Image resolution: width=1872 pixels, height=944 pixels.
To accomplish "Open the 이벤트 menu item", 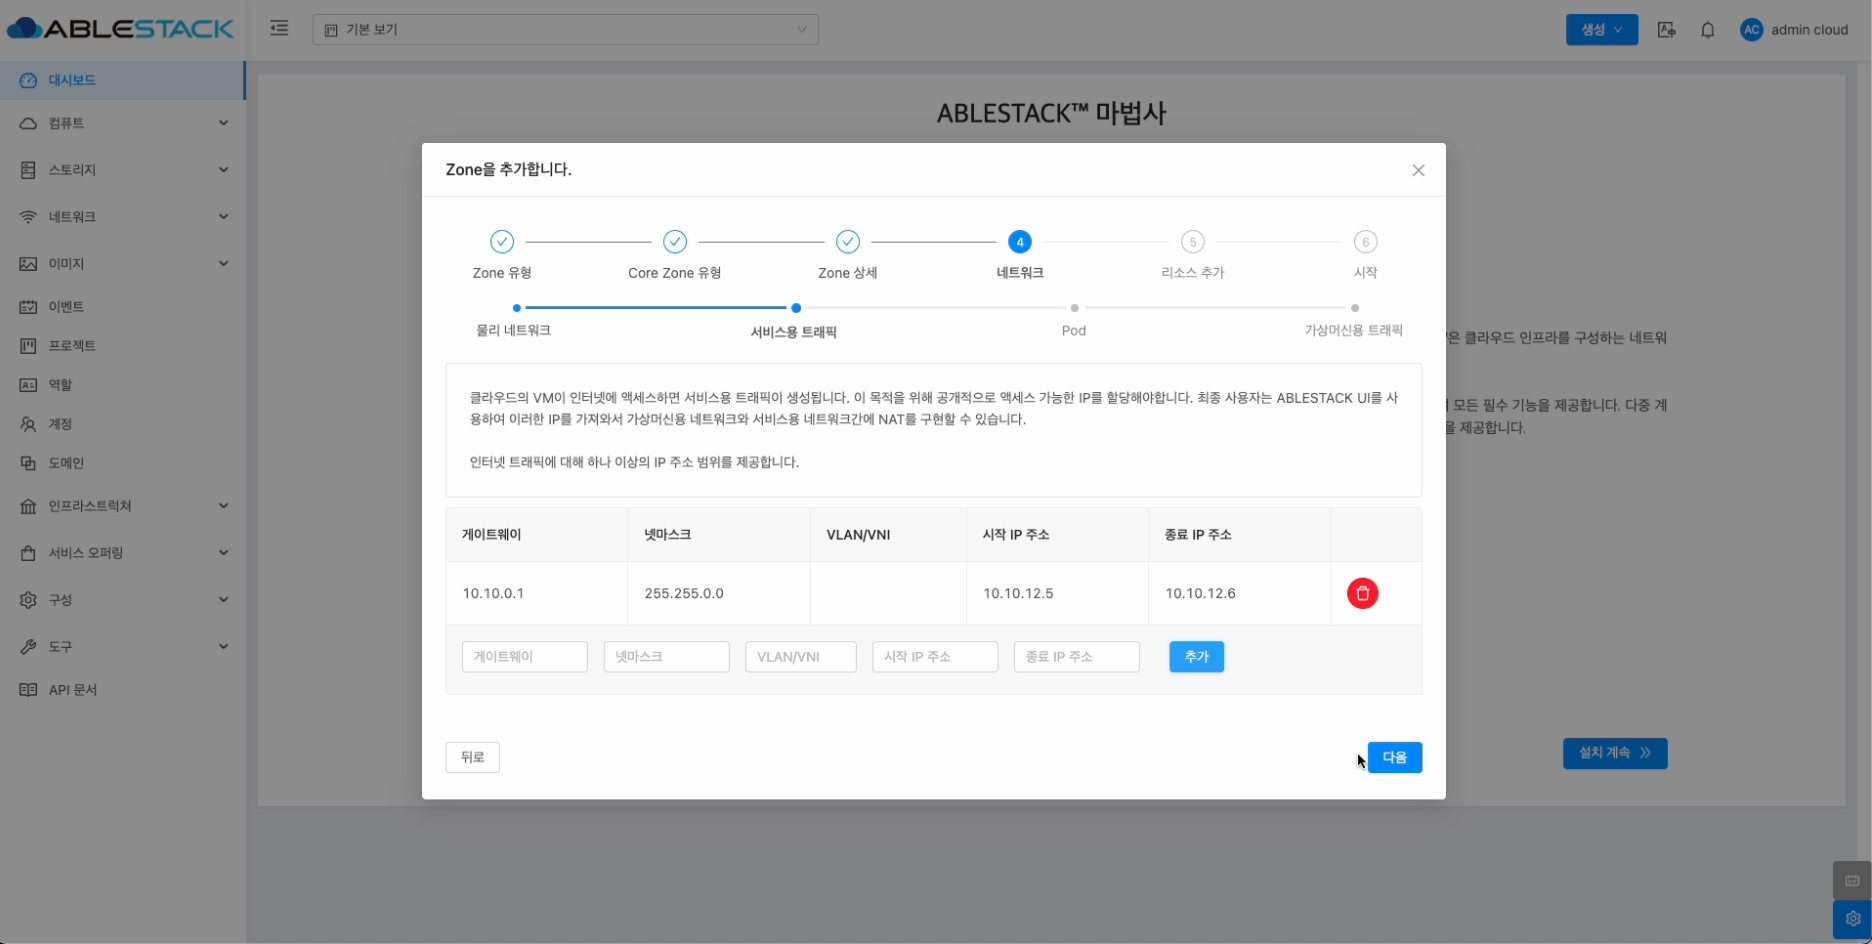I will pos(66,307).
